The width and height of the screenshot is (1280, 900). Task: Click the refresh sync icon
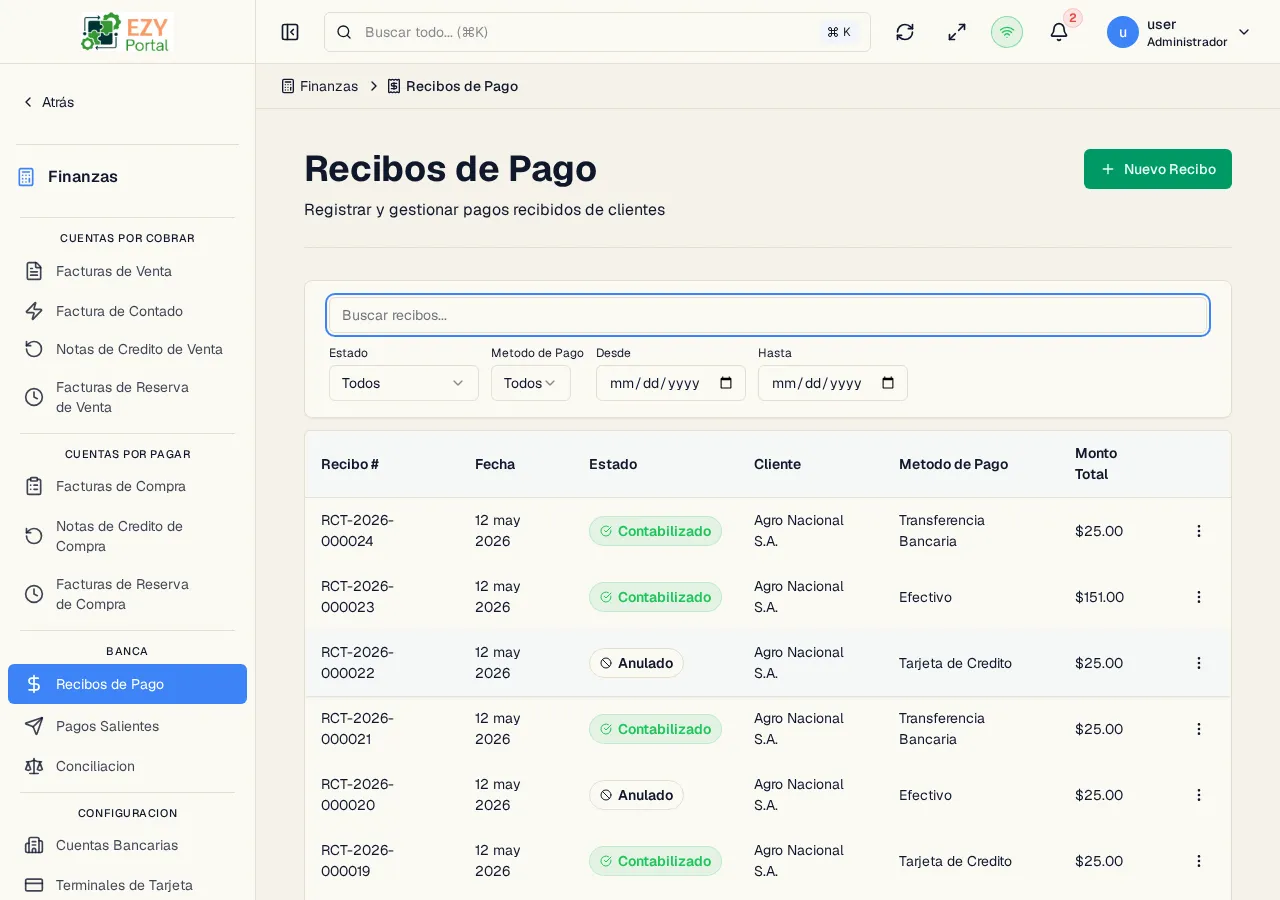pyautogui.click(x=905, y=32)
